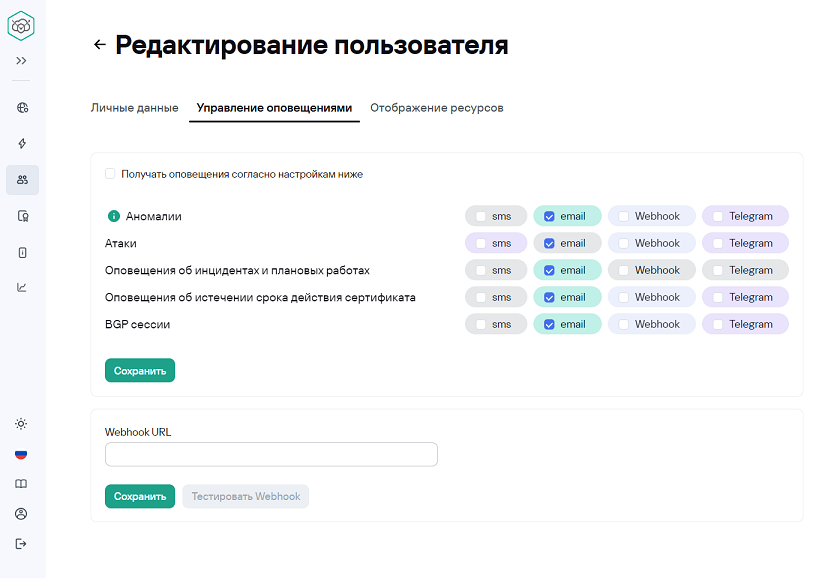This screenshot has height=578, width=825.
Task: Change language via the Russian flag icon
Action: point(21,454)
